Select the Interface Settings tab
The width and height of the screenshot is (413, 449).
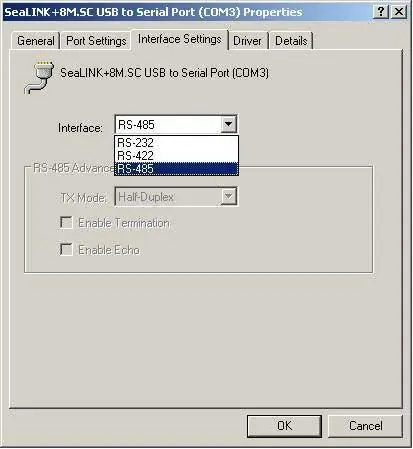coord(180,39)
